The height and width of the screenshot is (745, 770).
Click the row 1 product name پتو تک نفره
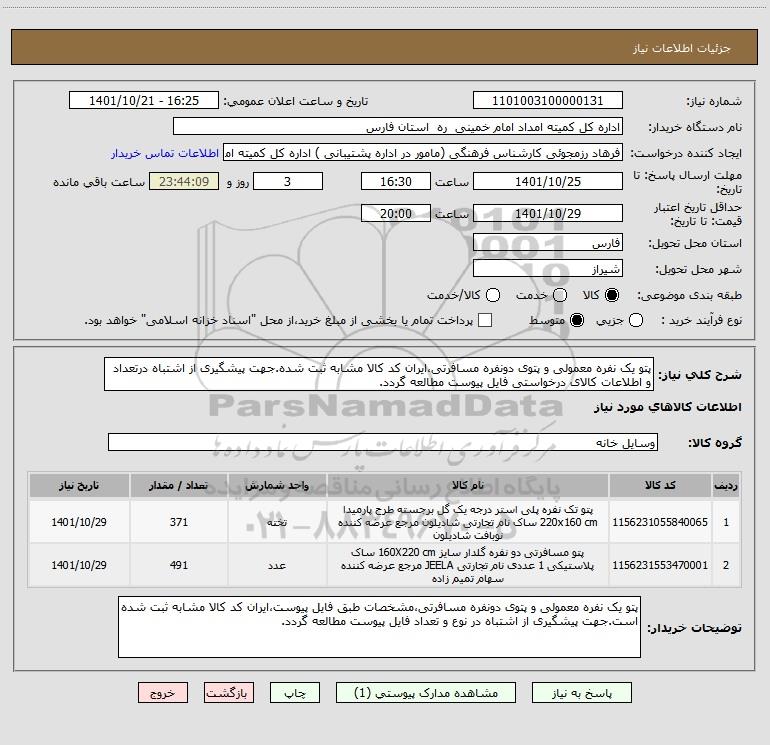click(x=468, y=522)
